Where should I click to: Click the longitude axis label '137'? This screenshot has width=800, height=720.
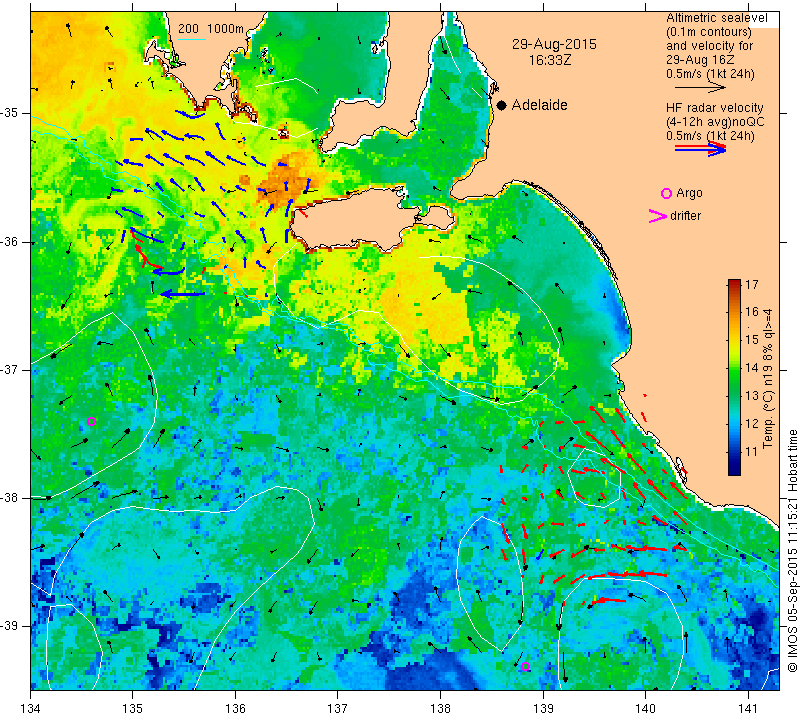click(x=338, y=708)
